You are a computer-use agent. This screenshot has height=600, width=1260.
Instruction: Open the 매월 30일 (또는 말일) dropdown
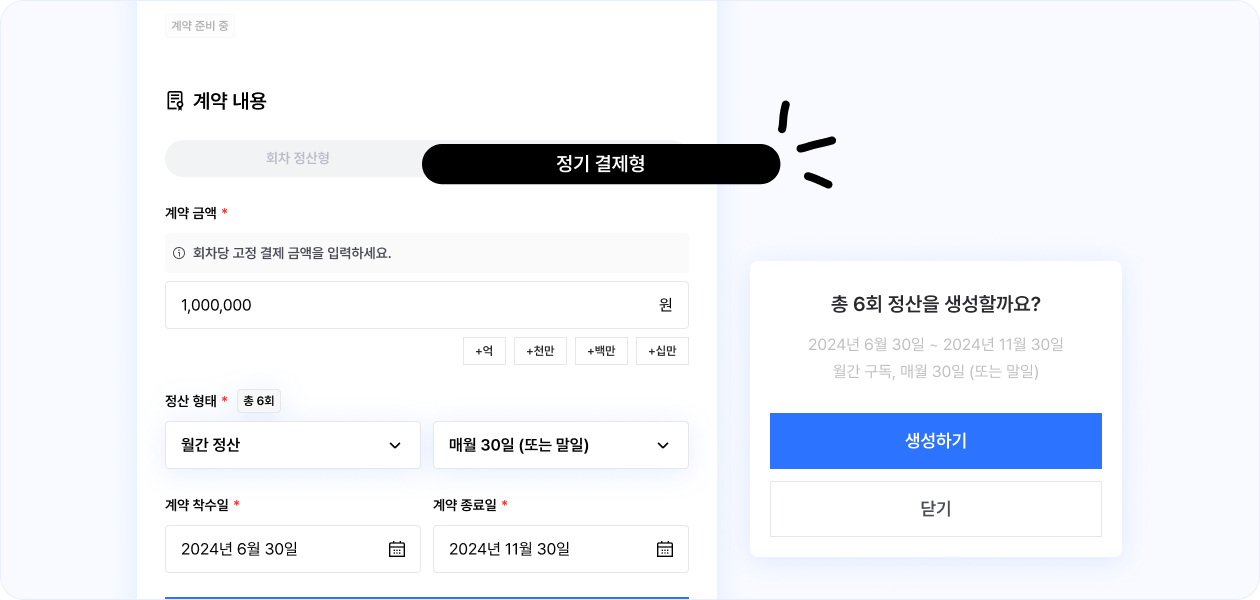(560, 445)
